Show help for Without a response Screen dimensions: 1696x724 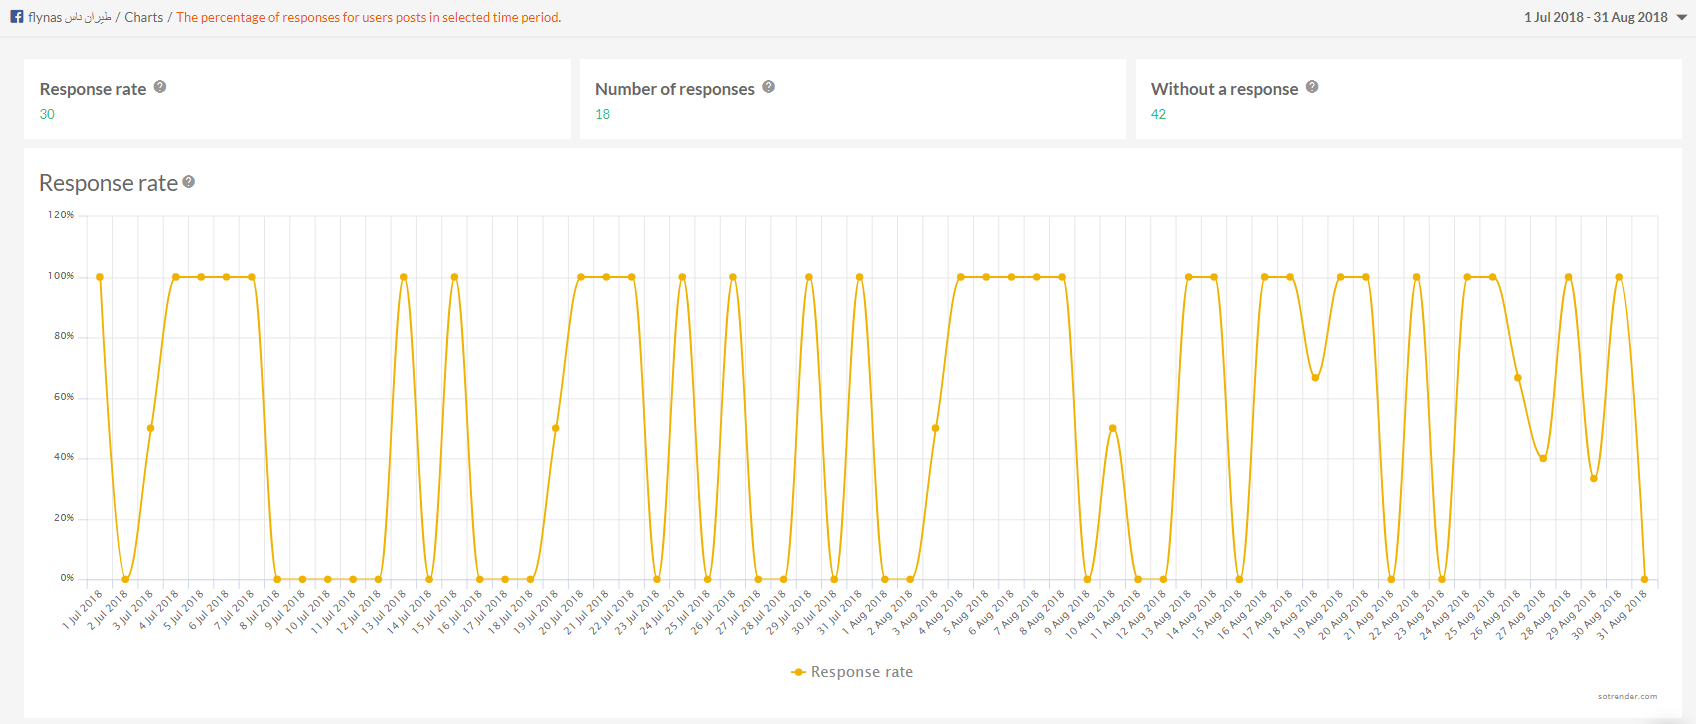(1312, 87)
